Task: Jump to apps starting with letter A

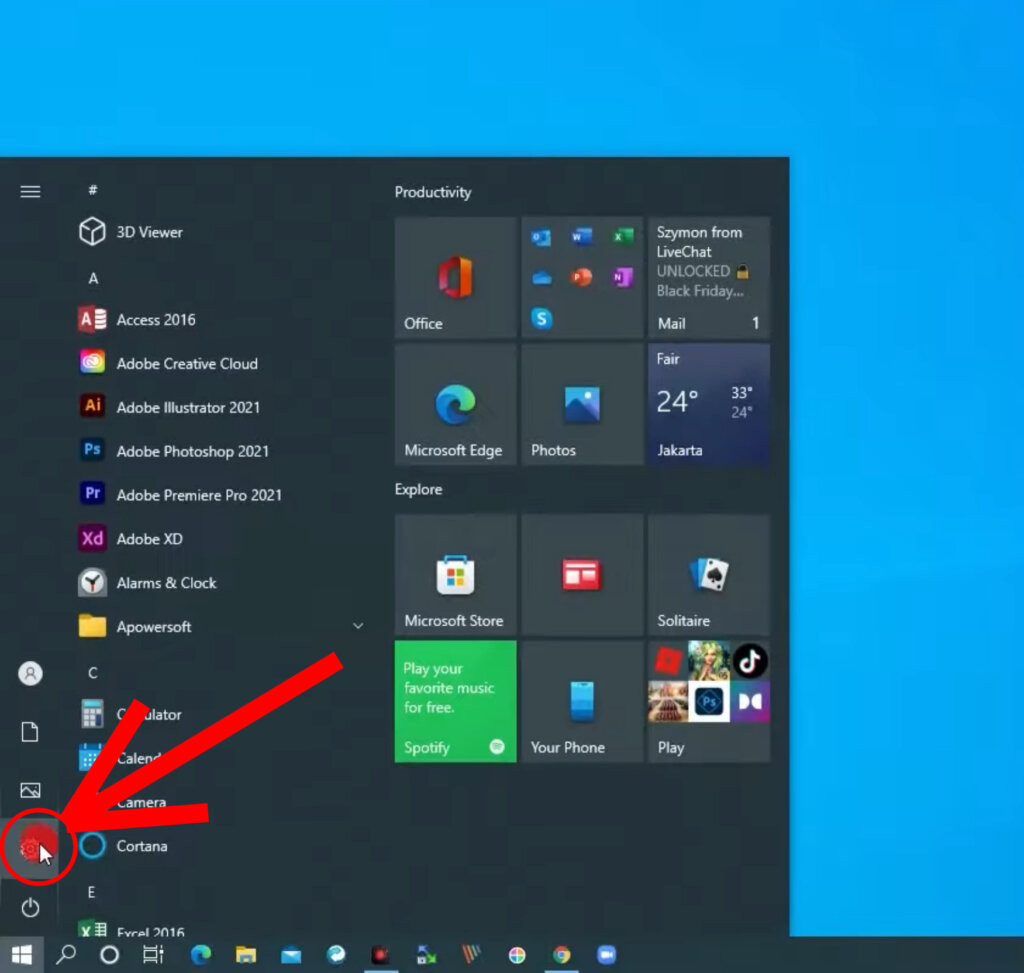Action: coord(92,278)
